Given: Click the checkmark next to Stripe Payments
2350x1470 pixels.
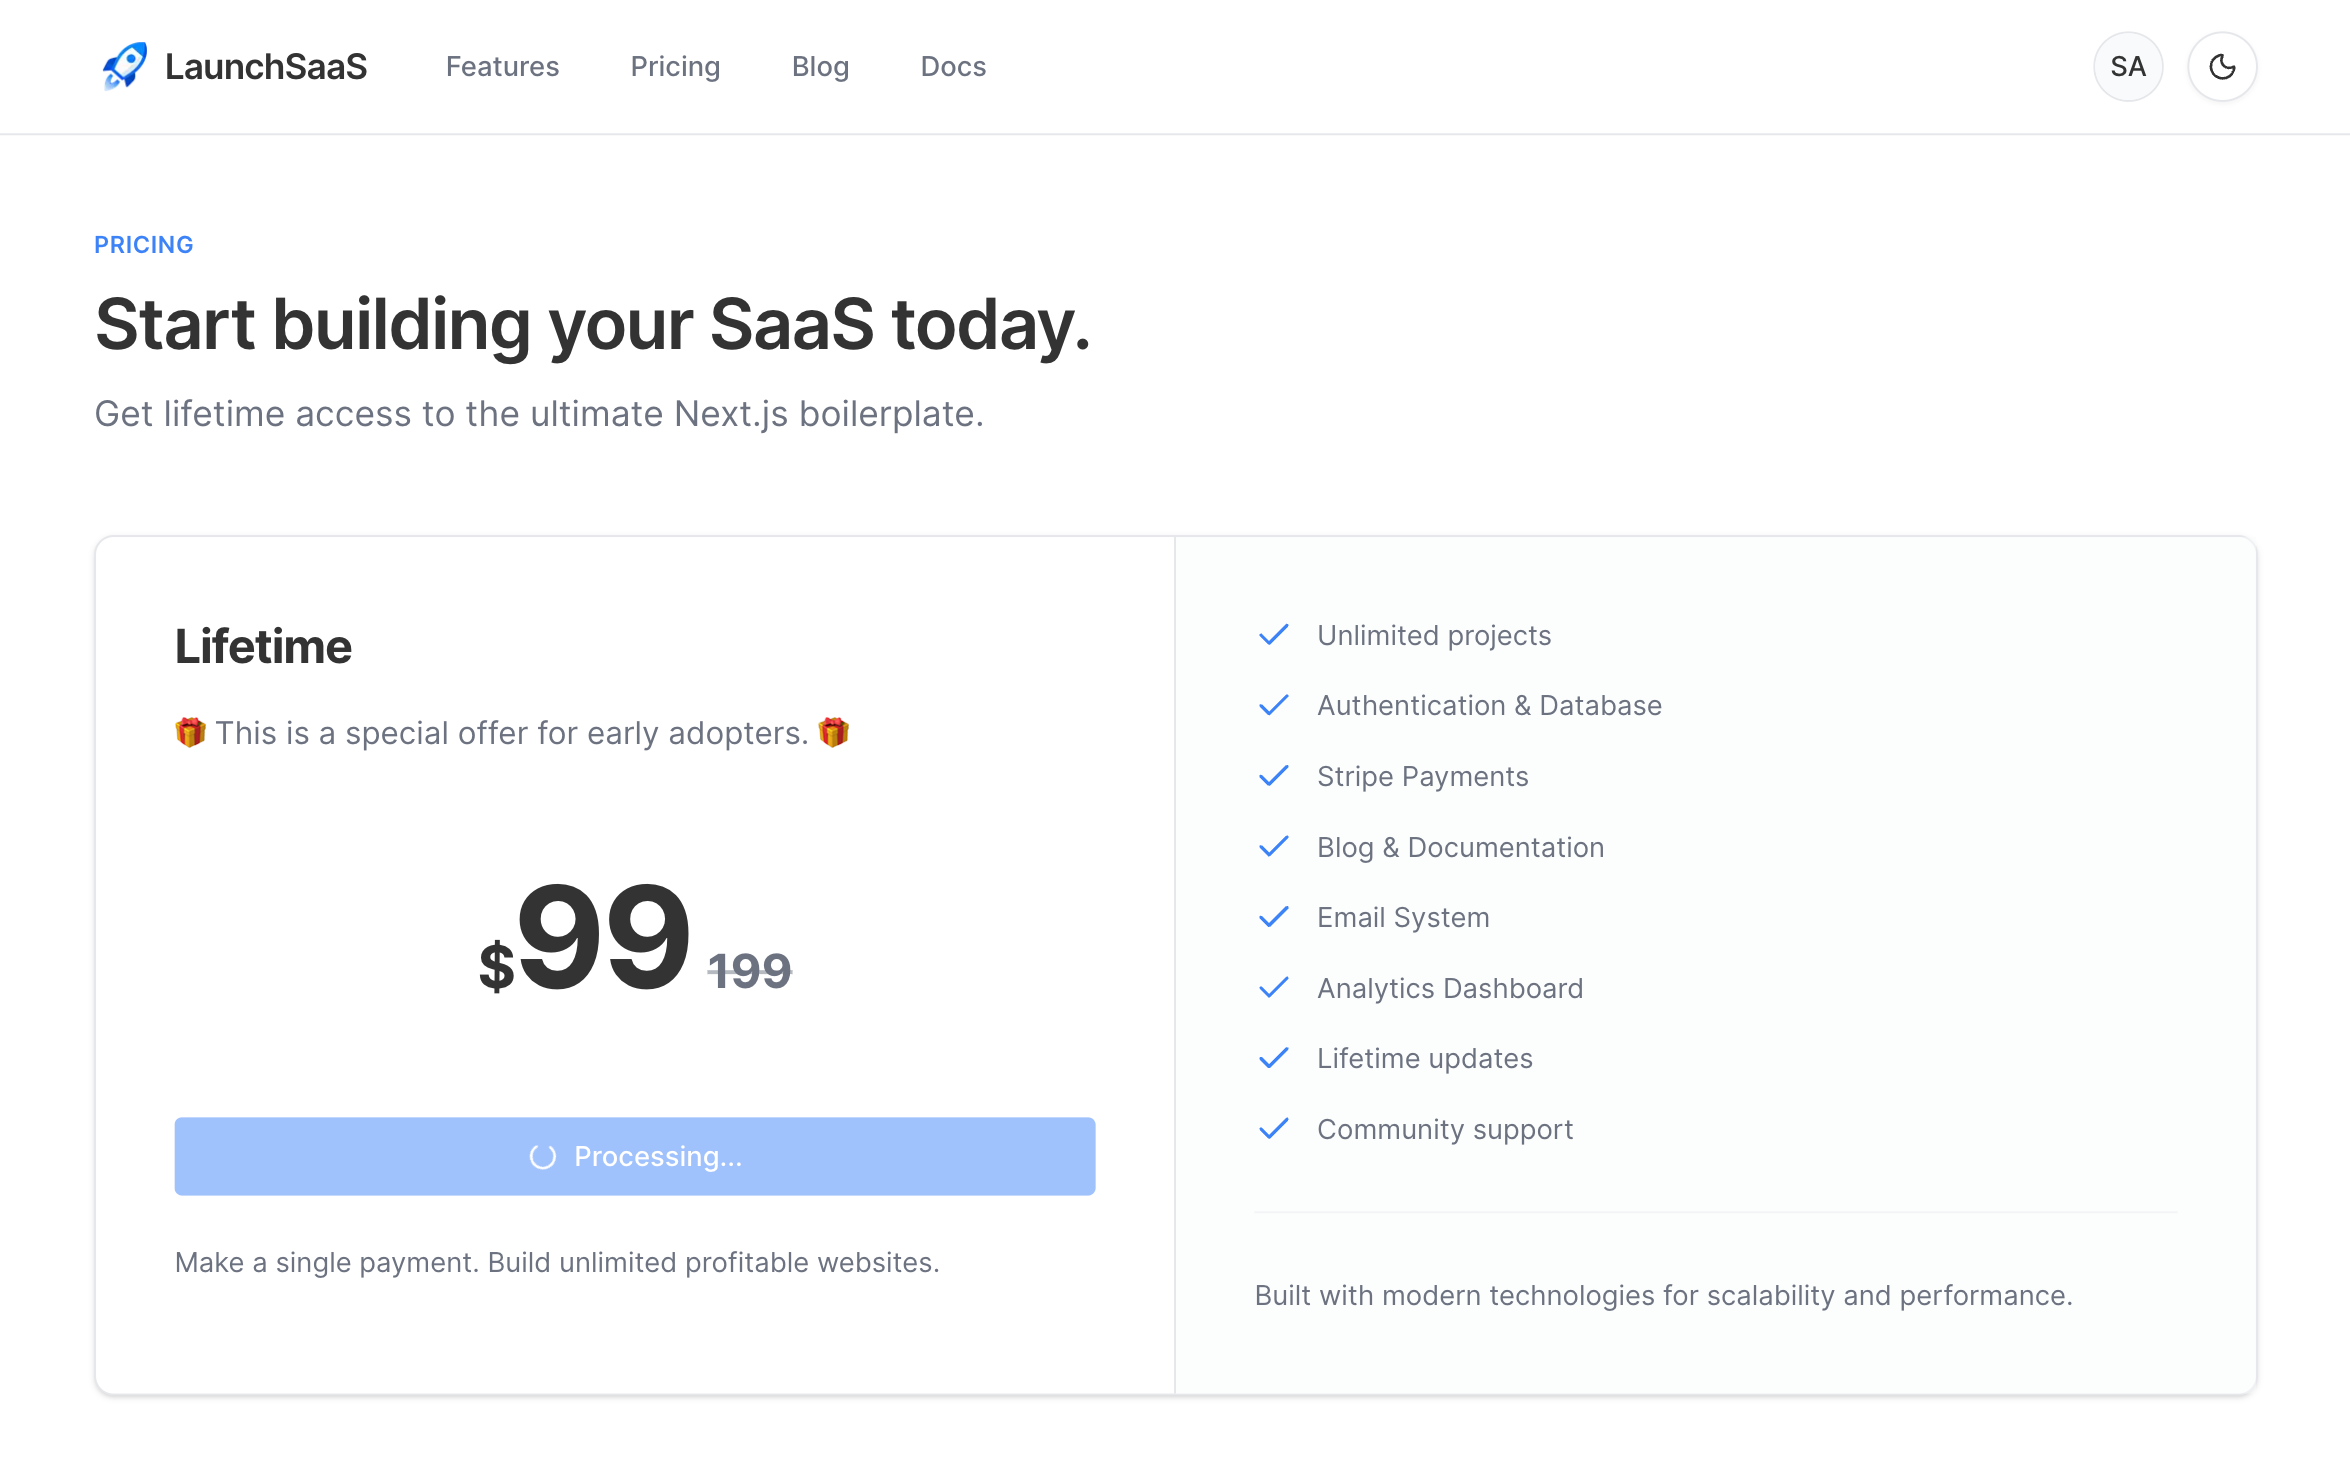Looking at the screenshot, I should tap(1274, 776).
